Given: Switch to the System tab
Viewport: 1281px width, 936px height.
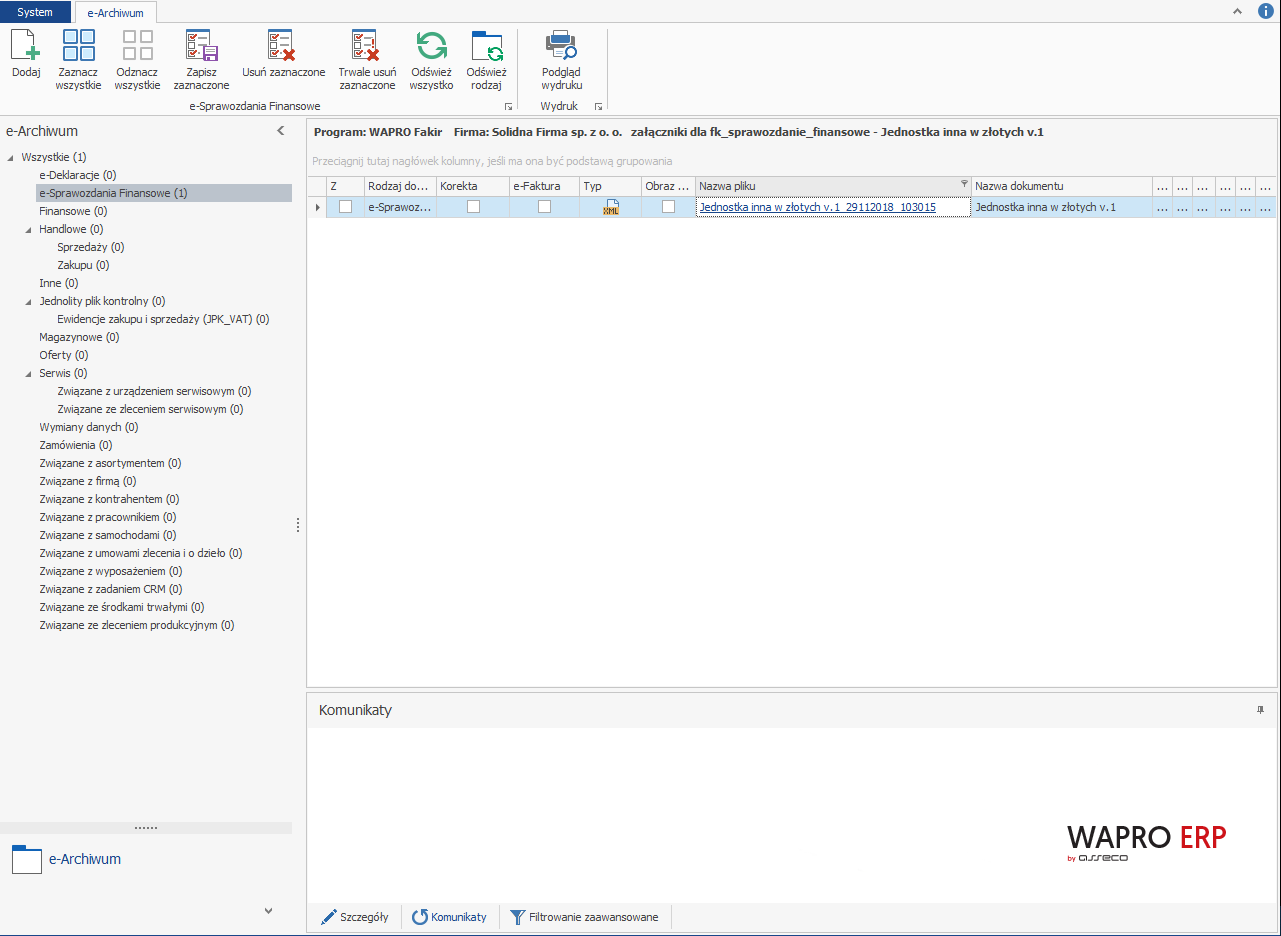Looking at the screenshot, I should pyautogui.click(x=35, y=12).
